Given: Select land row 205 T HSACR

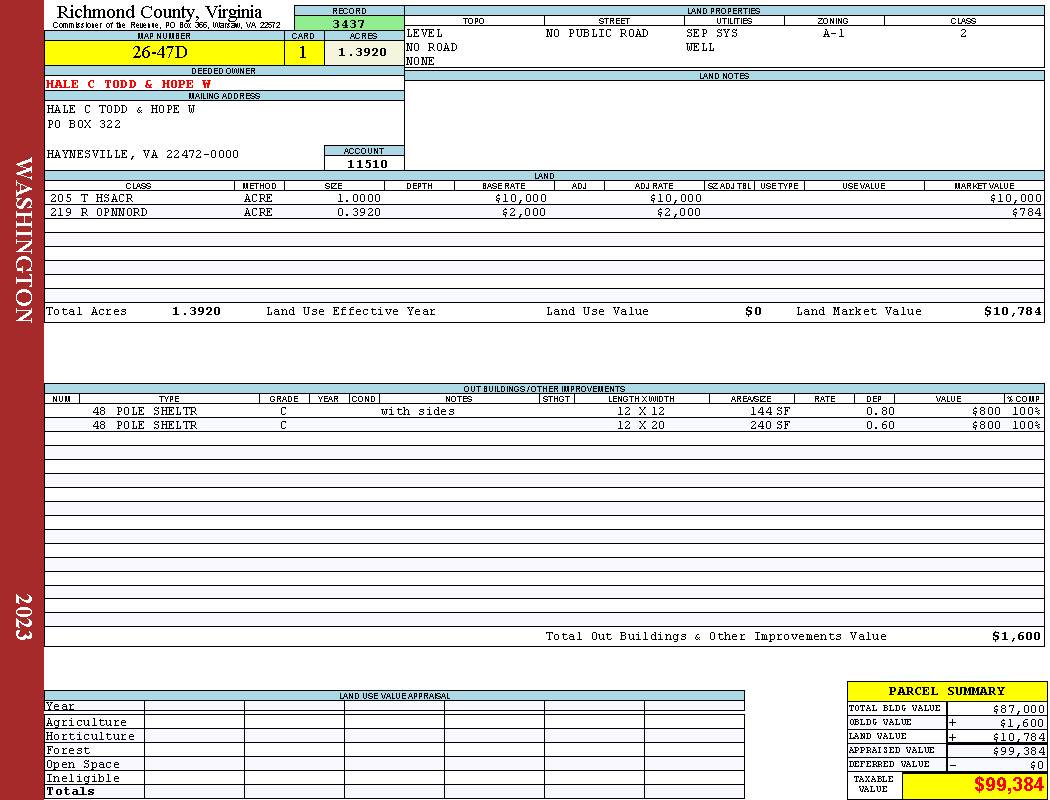Looking at the screenshot, I should [544, 198].
